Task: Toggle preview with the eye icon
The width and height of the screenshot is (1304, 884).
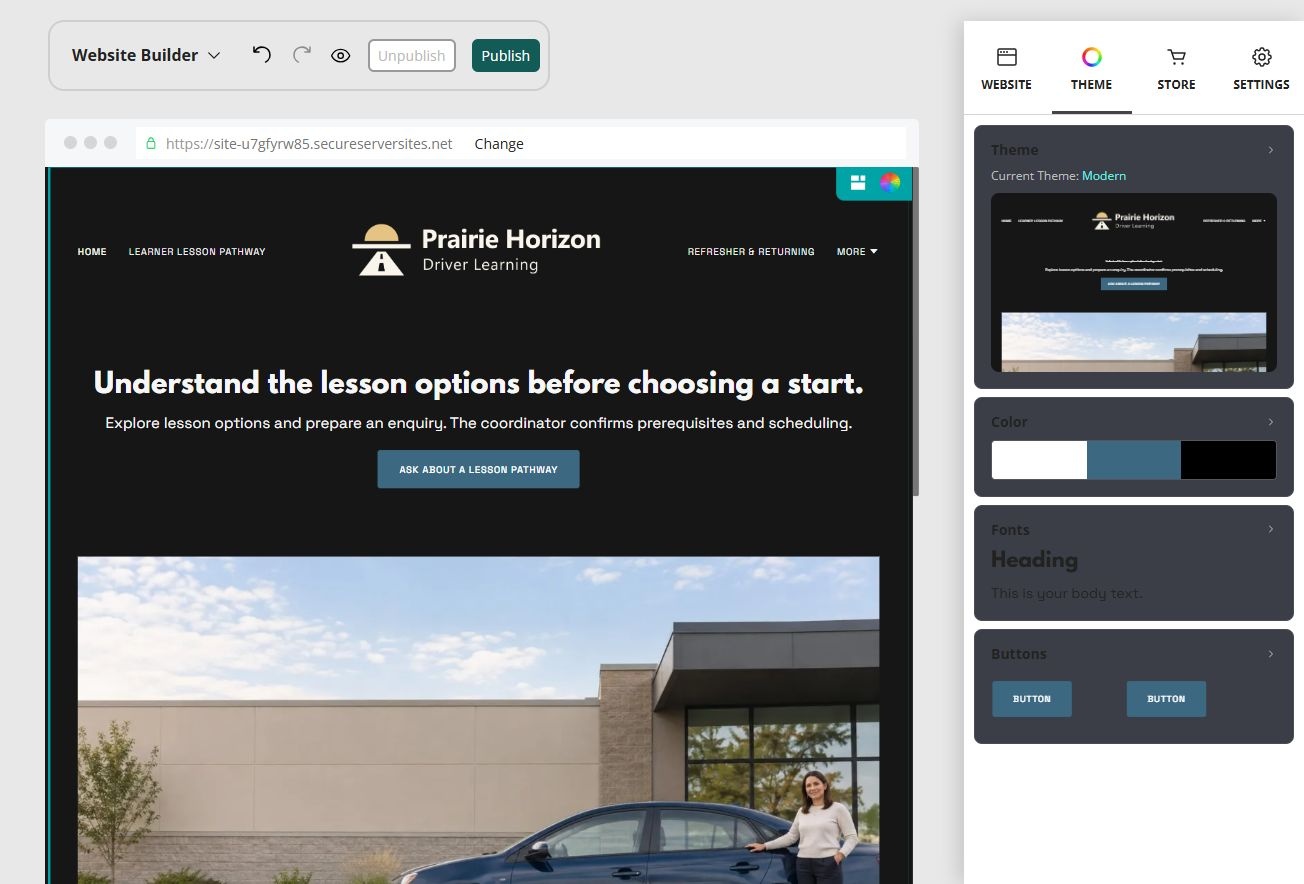Action: pos(341,55)
